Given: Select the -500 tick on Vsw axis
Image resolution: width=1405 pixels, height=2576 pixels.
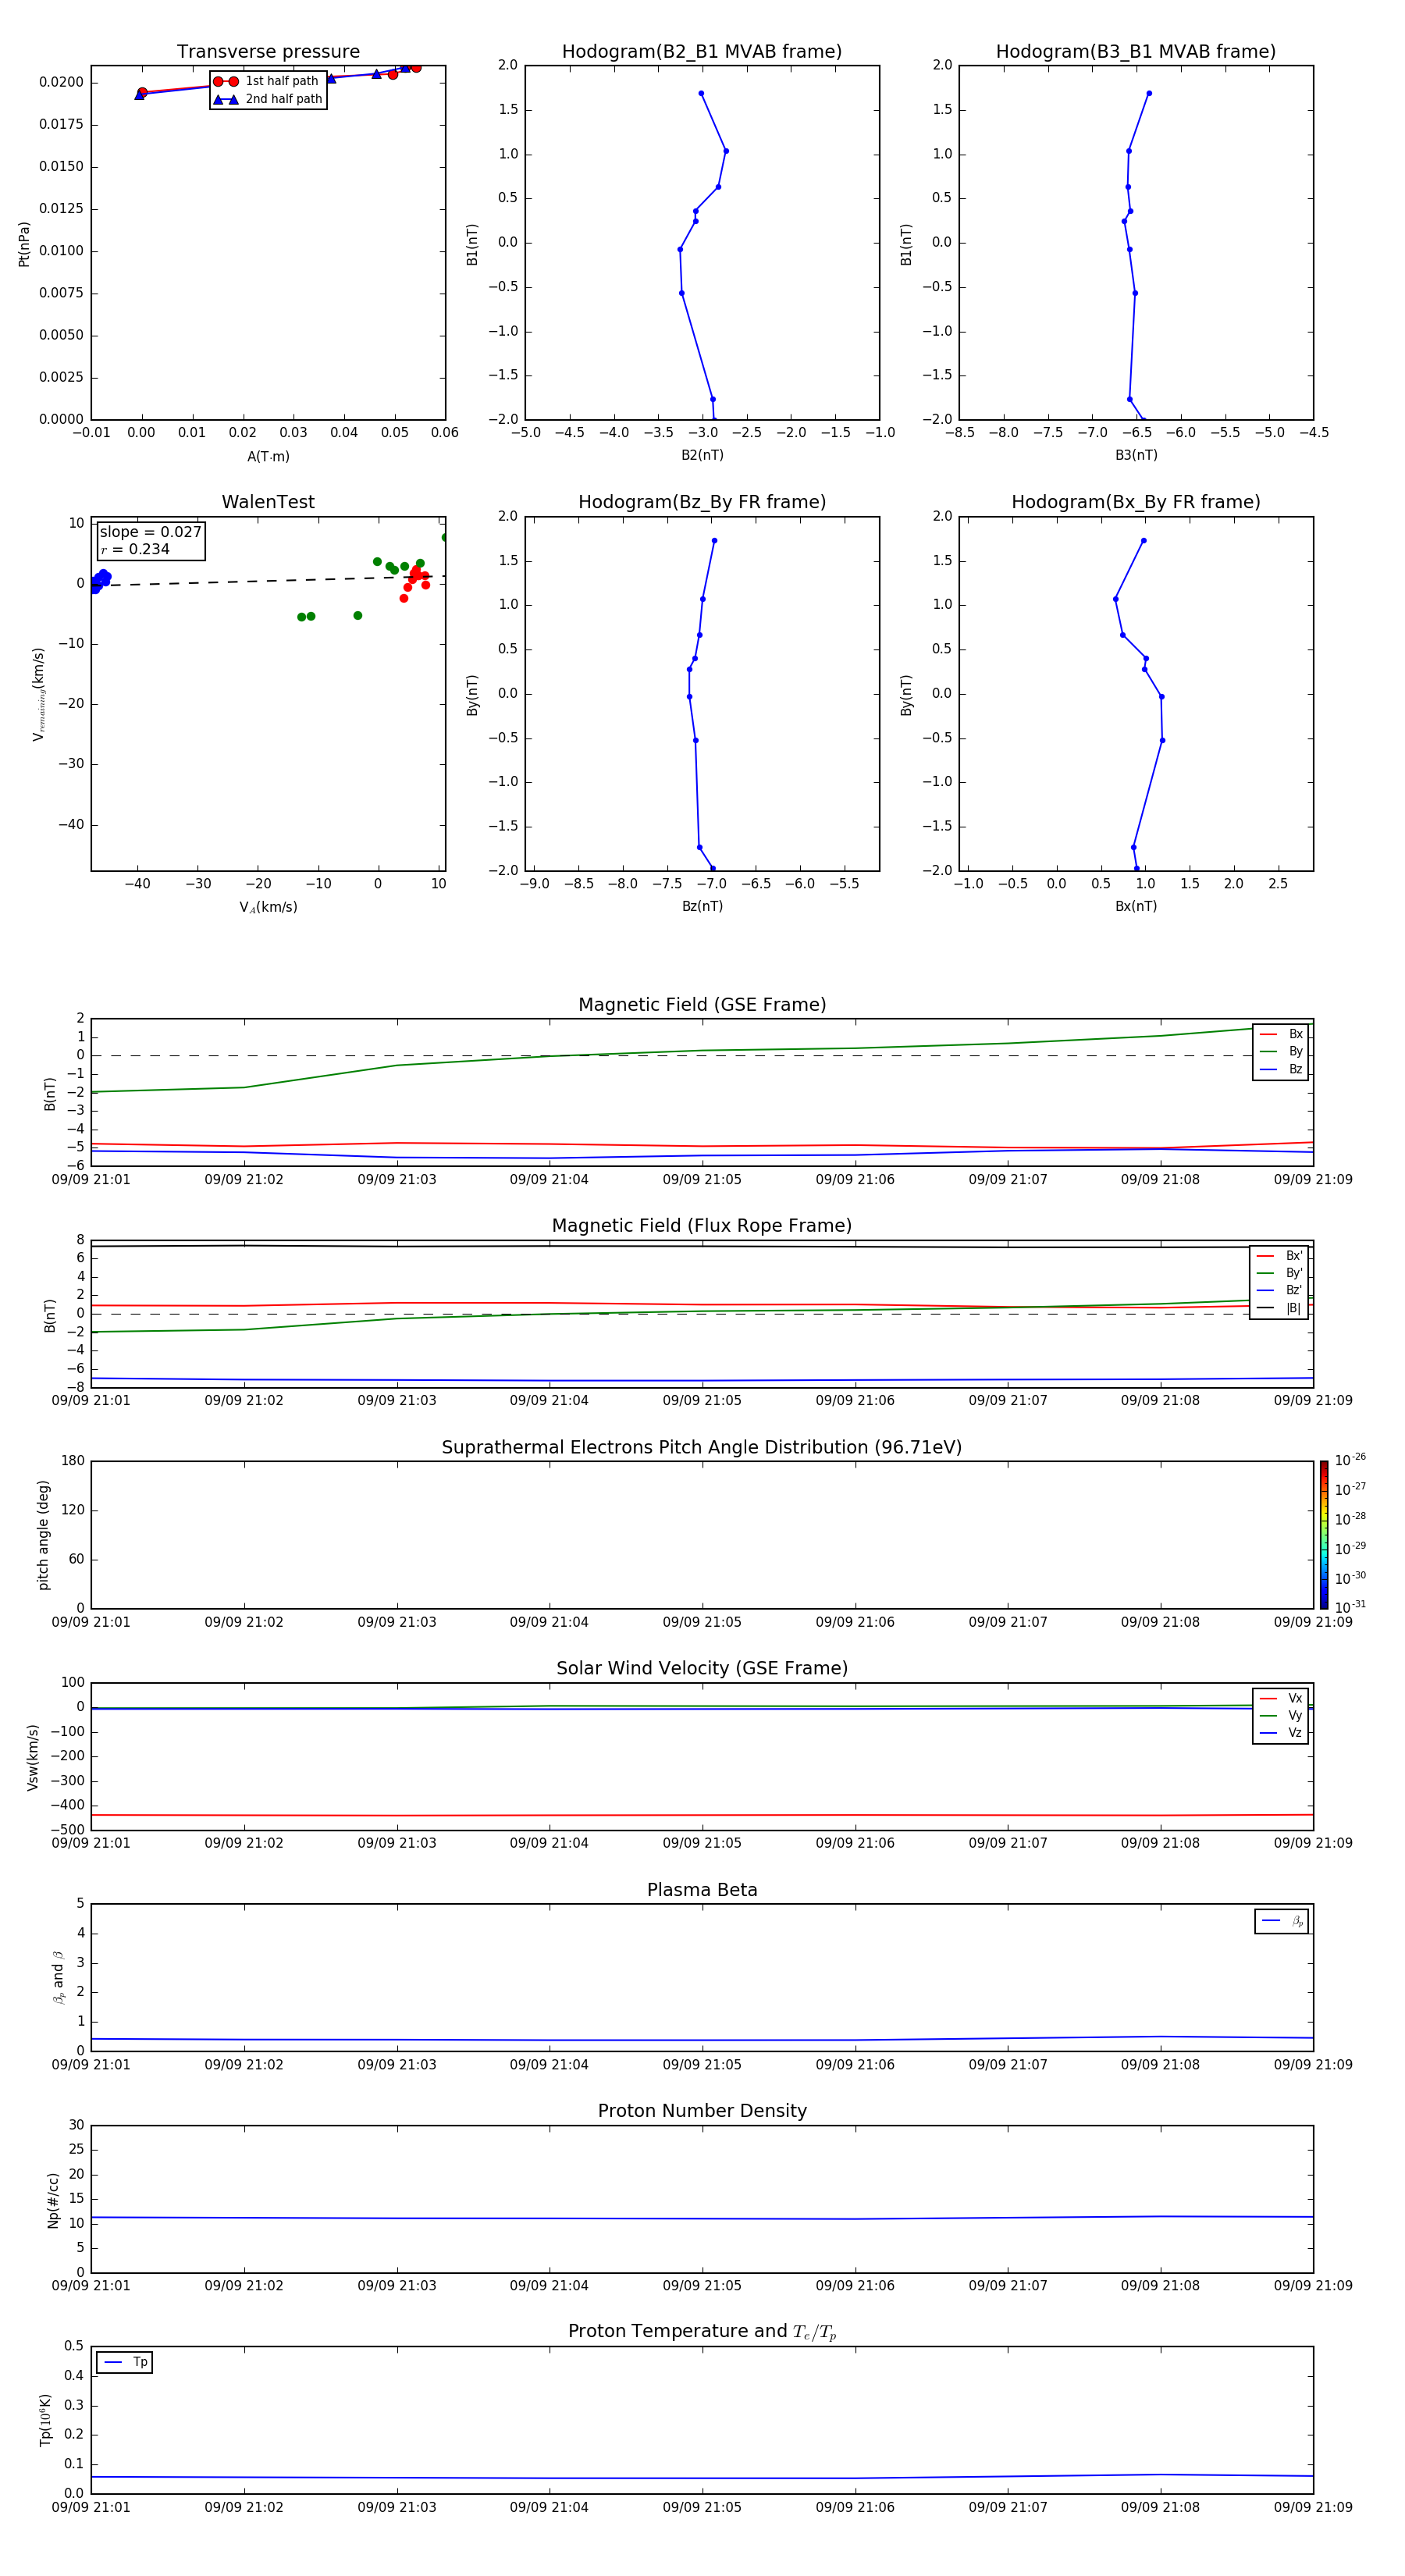Looking at the screenshot, I should tap(67, 1830).
